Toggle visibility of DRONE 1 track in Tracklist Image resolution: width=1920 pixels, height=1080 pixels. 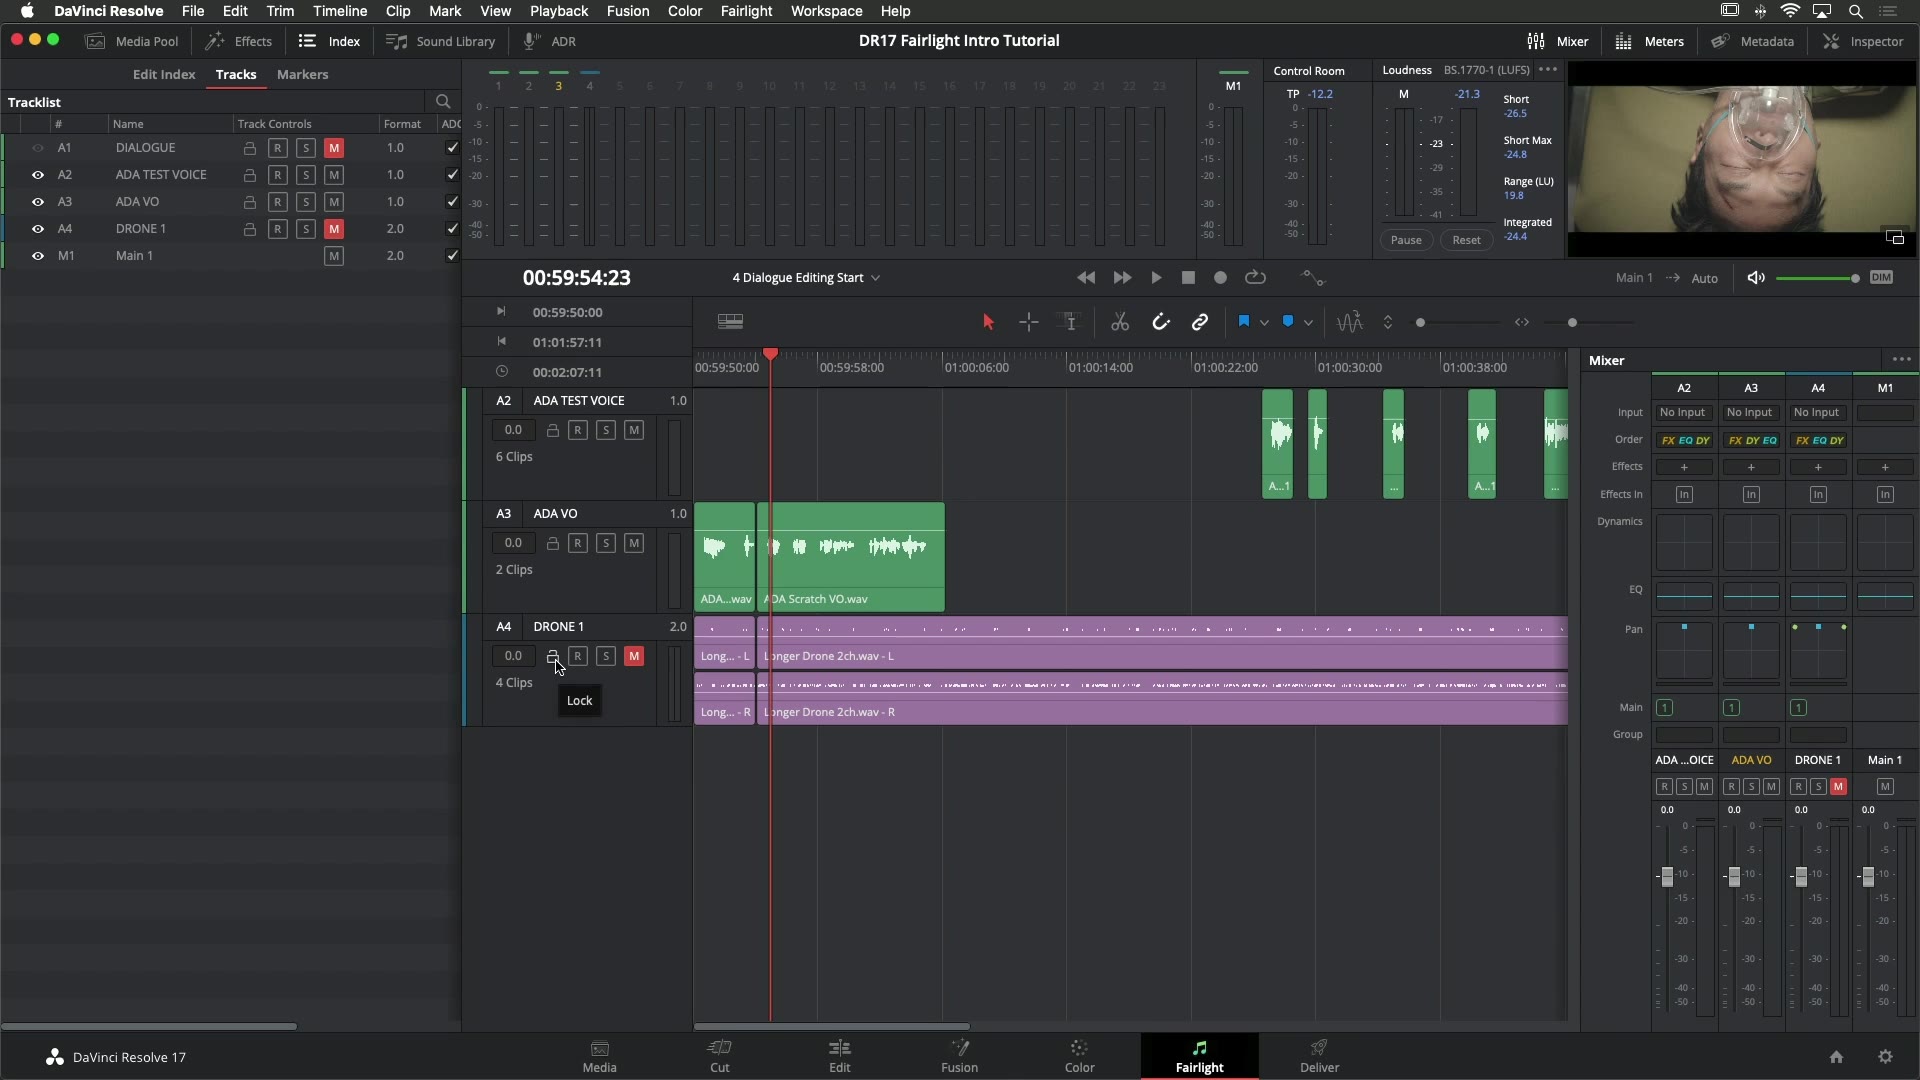(x=38, y=229)
